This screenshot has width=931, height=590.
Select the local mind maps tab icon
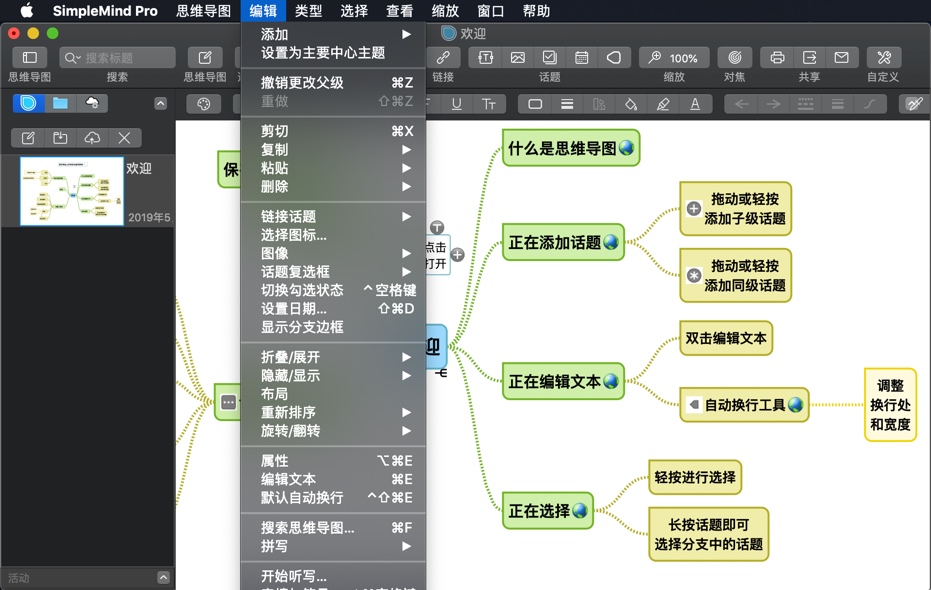tap(28, 103)
